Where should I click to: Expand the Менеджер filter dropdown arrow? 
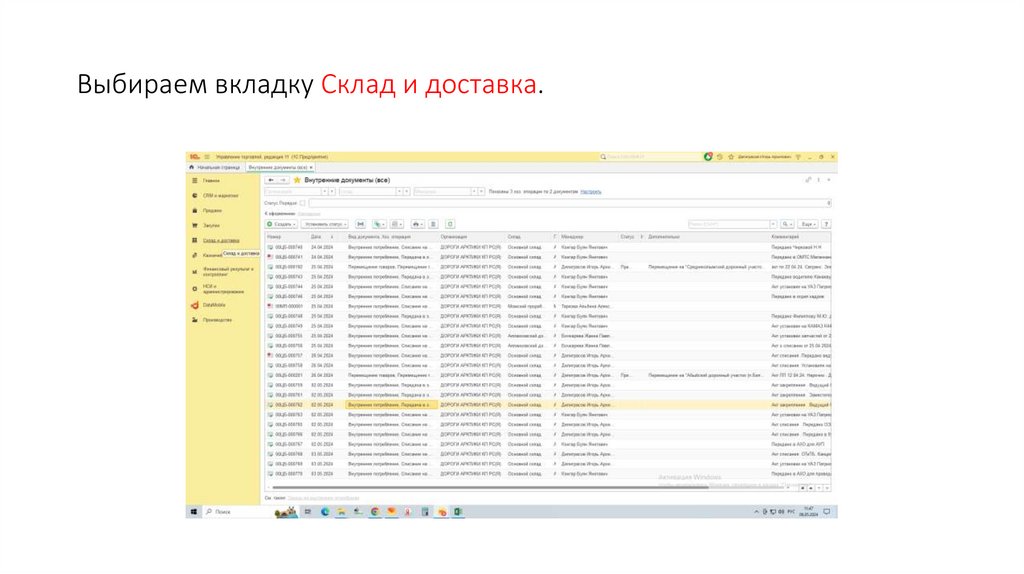[474, 191]
